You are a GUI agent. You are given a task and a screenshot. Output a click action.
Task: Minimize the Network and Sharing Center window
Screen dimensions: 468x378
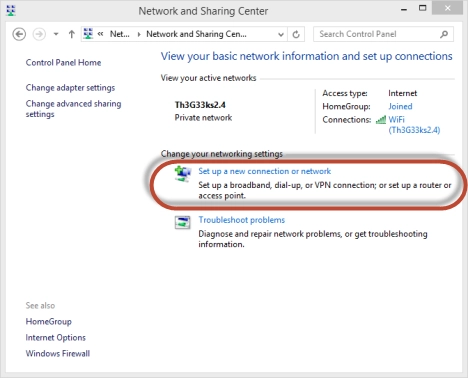coord(404,9)
